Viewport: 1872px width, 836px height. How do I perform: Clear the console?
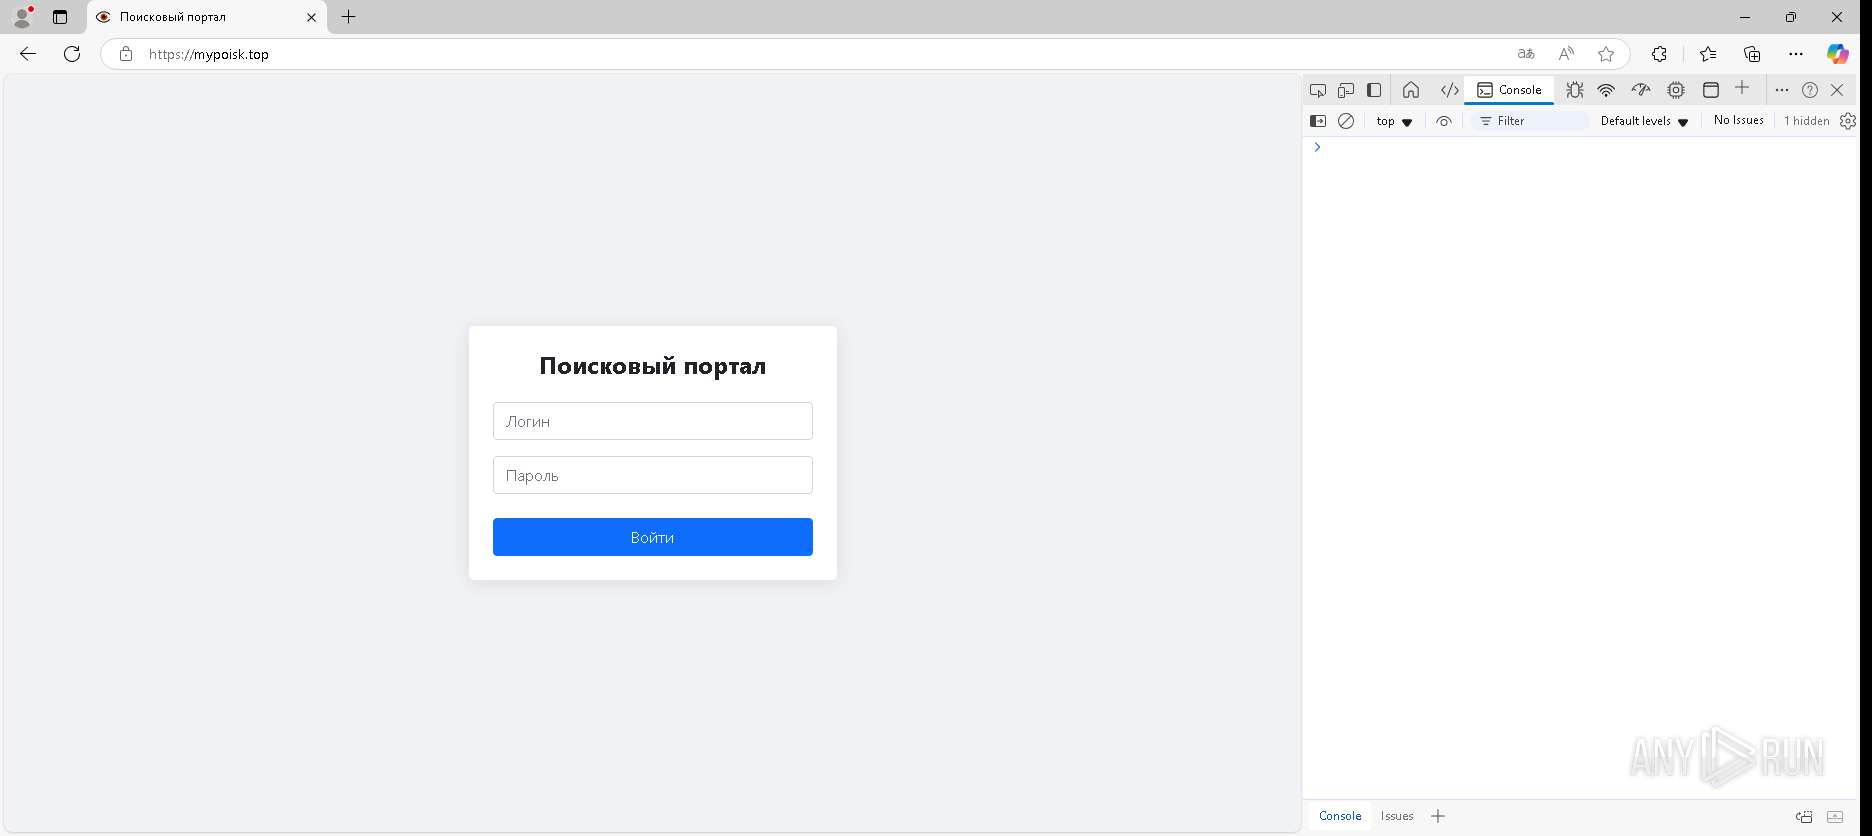1346,121
